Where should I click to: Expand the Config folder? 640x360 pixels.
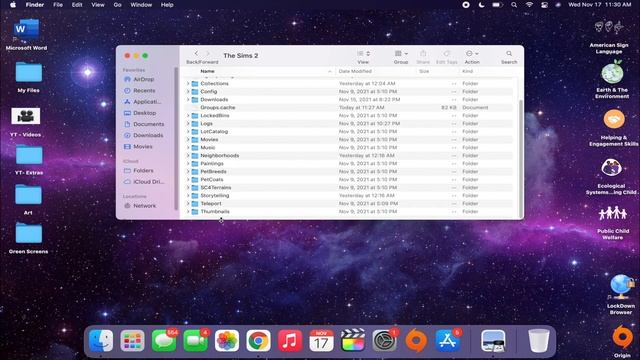(188, 91)
